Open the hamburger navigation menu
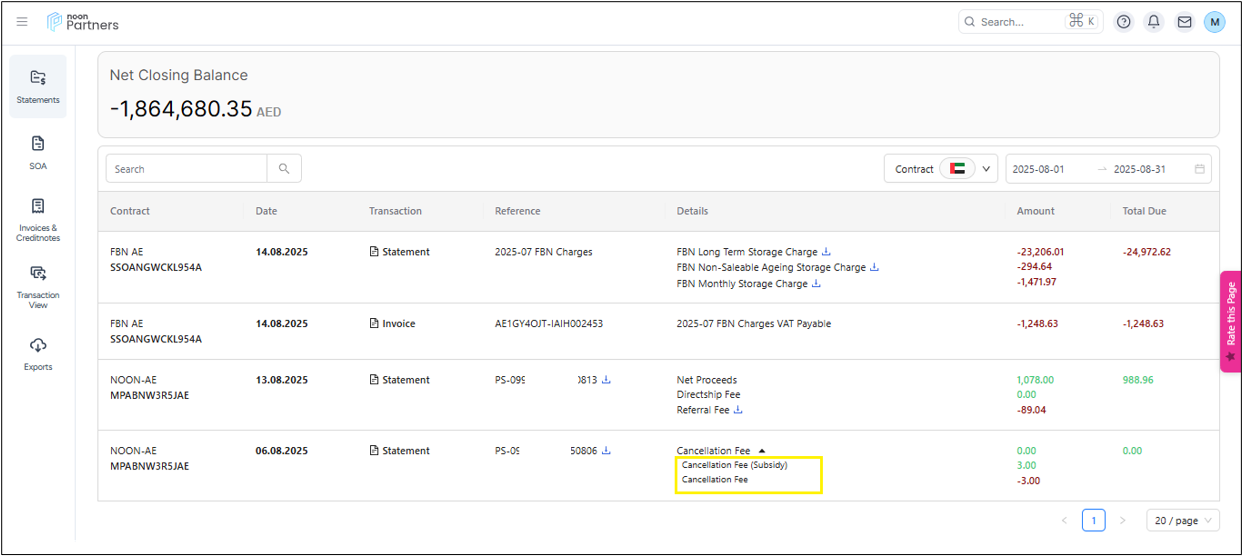The image size is (1245, 557). click(22, 22)
